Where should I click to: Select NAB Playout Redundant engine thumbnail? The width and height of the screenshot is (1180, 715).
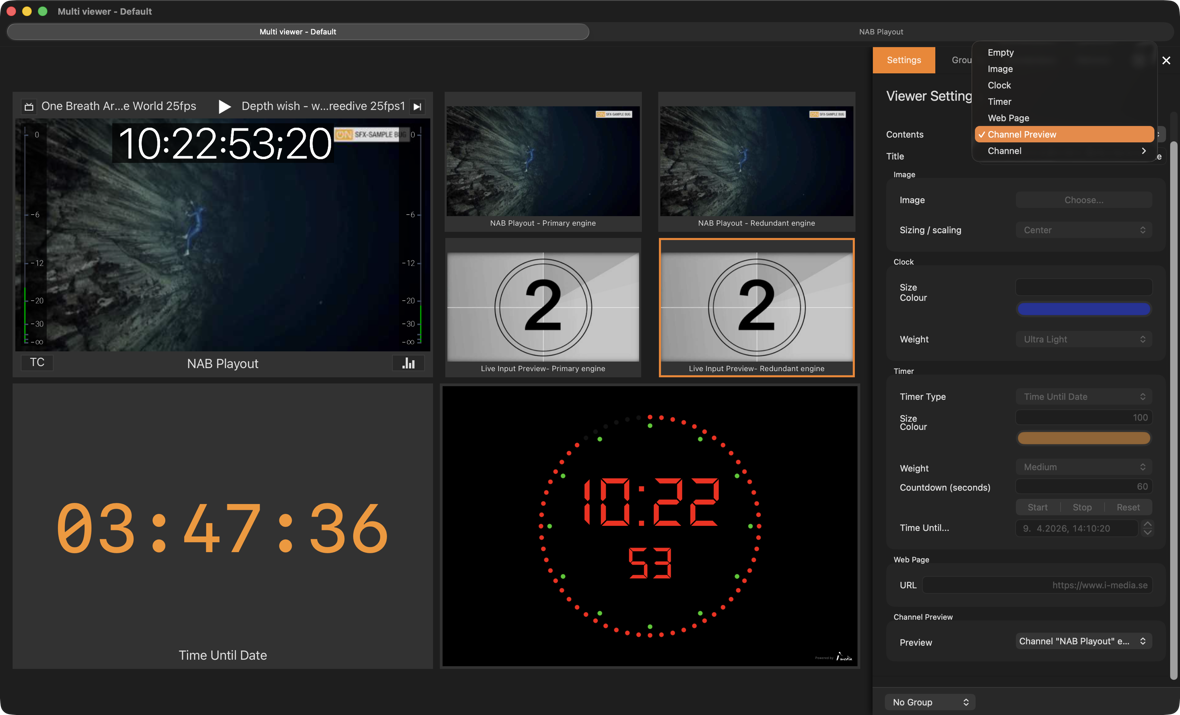(756, 162)
